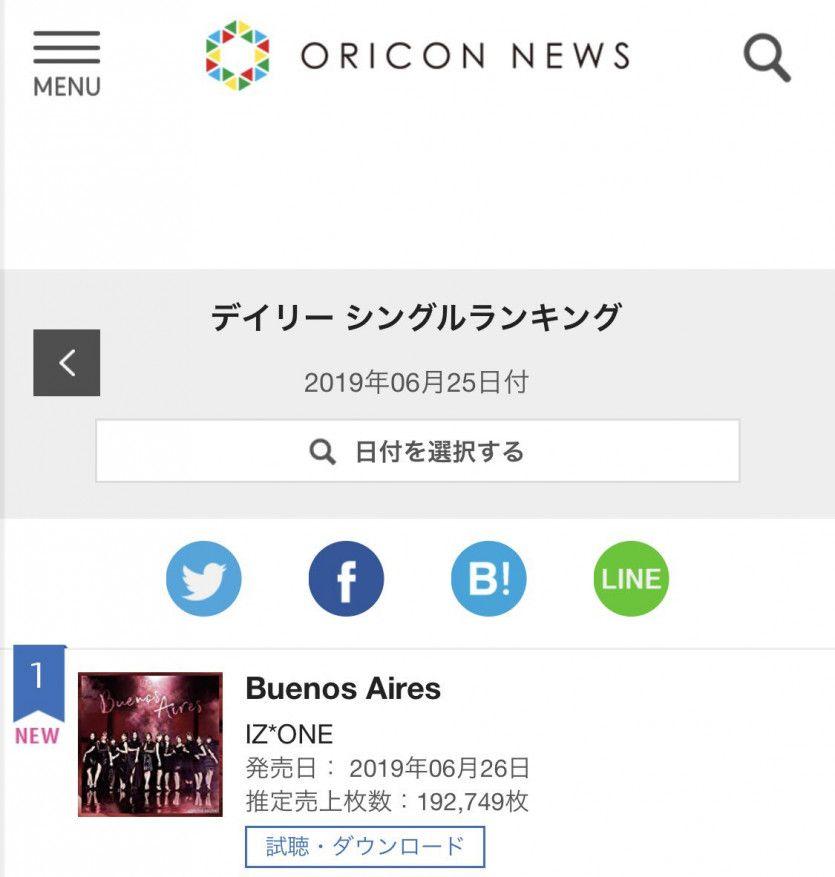Viewport: 835px width, 877px height.
Task: Click the 2019年06月25日付 date text
Action: pos(417,383)
